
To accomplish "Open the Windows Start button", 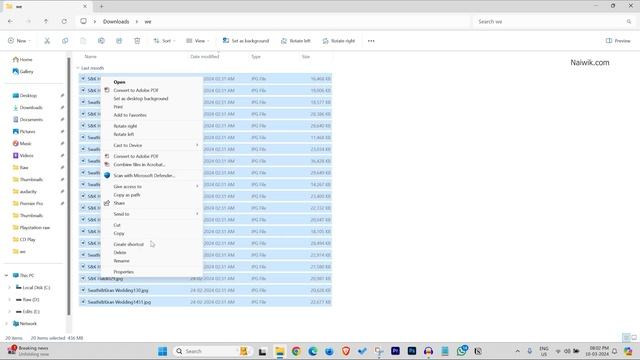I will click(x=162, y=351).
